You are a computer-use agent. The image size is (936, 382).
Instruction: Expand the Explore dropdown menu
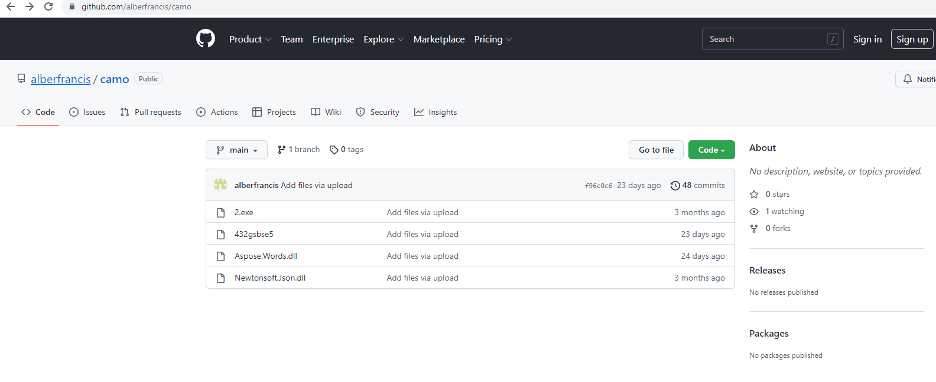(x=383, y=39)
